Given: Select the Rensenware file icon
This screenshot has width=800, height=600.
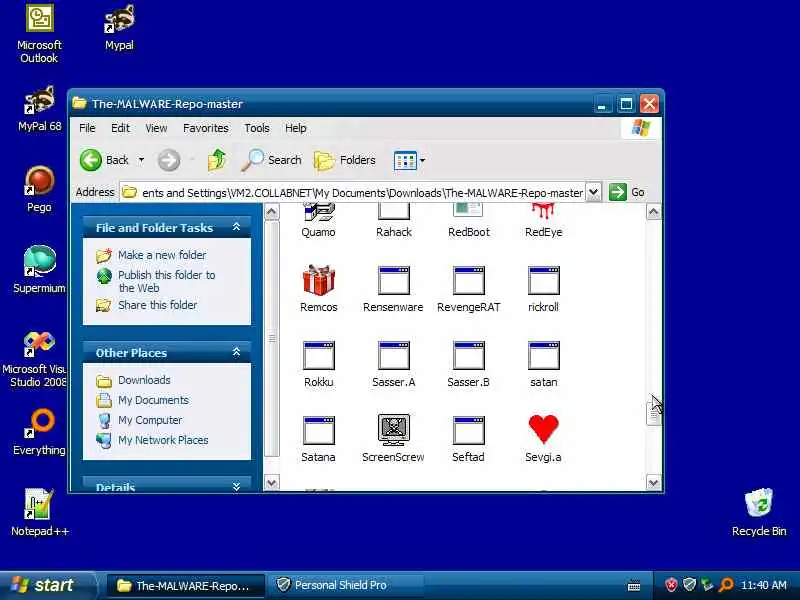Looking at the screenshot, I should 393,280.
